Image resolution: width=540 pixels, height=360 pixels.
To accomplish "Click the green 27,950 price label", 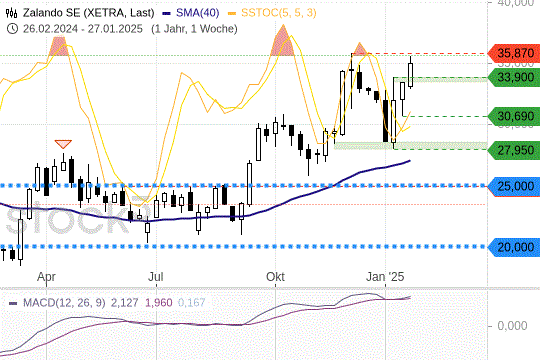I will [x=514, y=151].
